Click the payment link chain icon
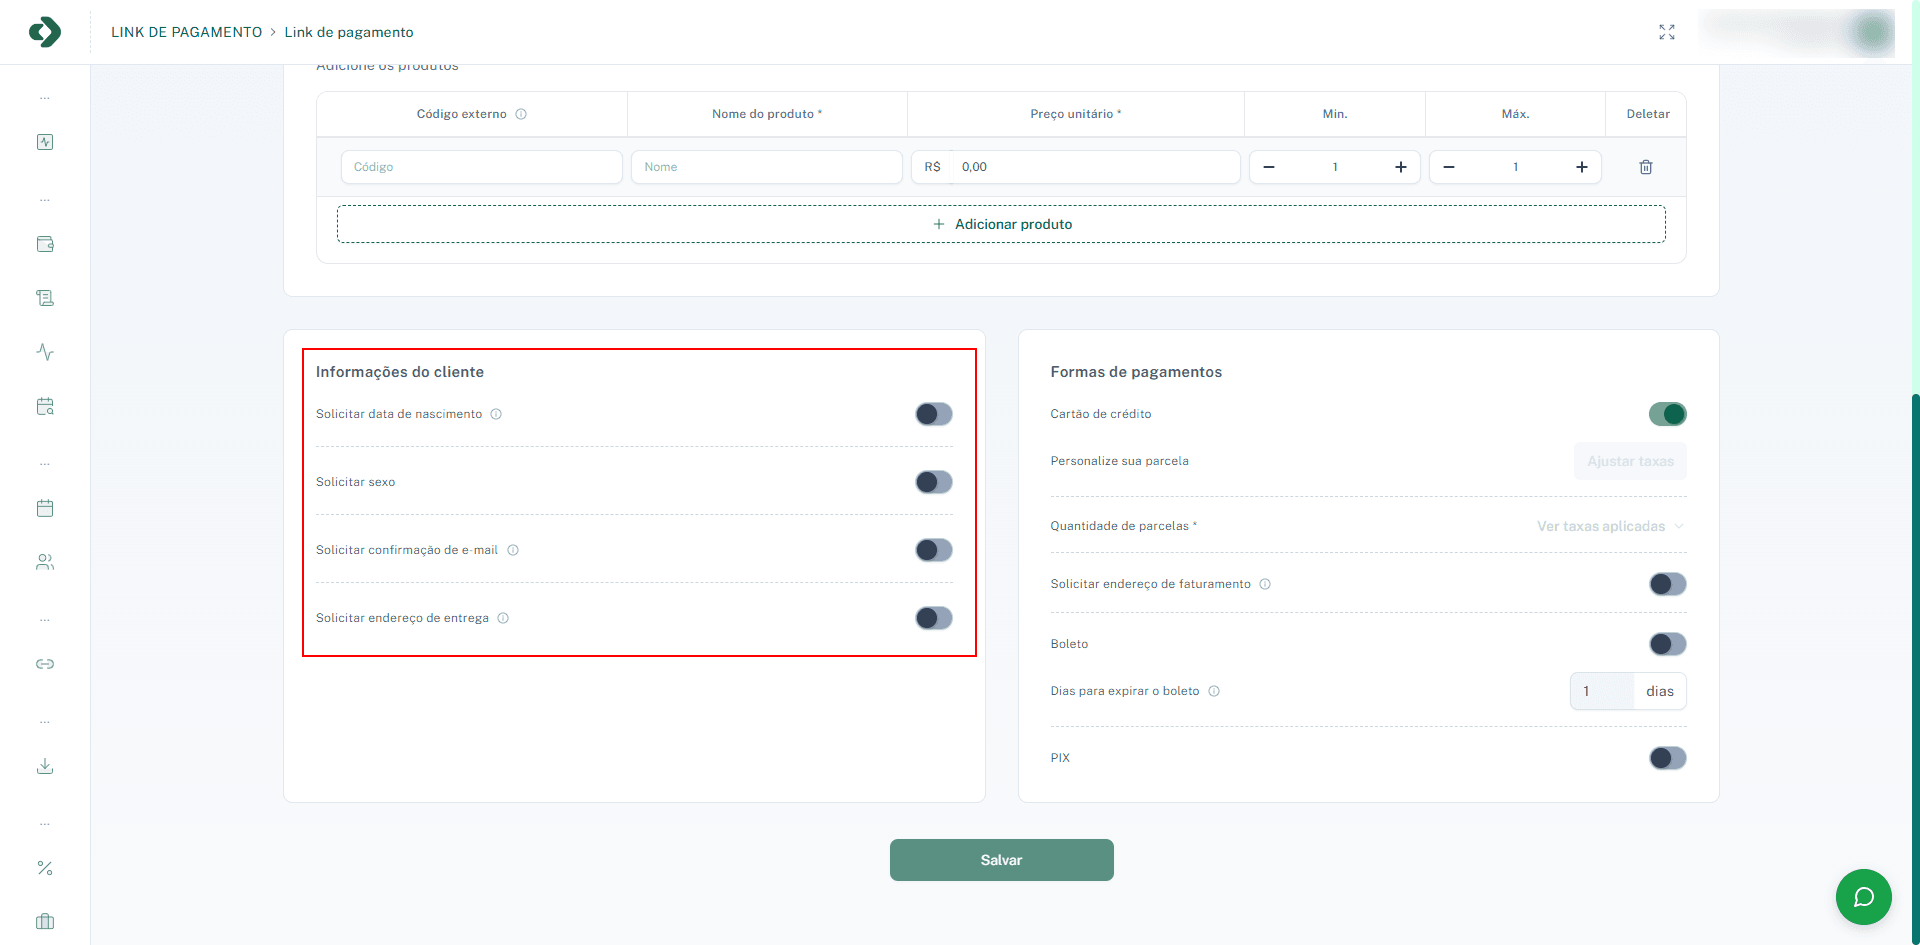 [45, 664]
